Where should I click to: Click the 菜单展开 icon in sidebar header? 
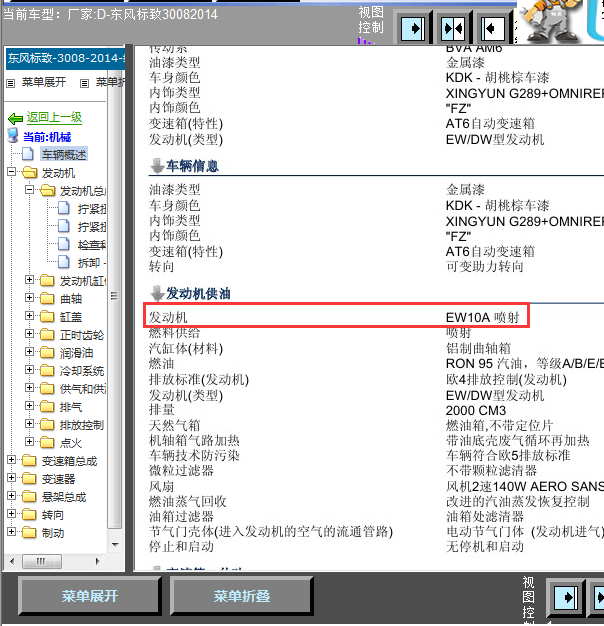(x=11, y=83)
